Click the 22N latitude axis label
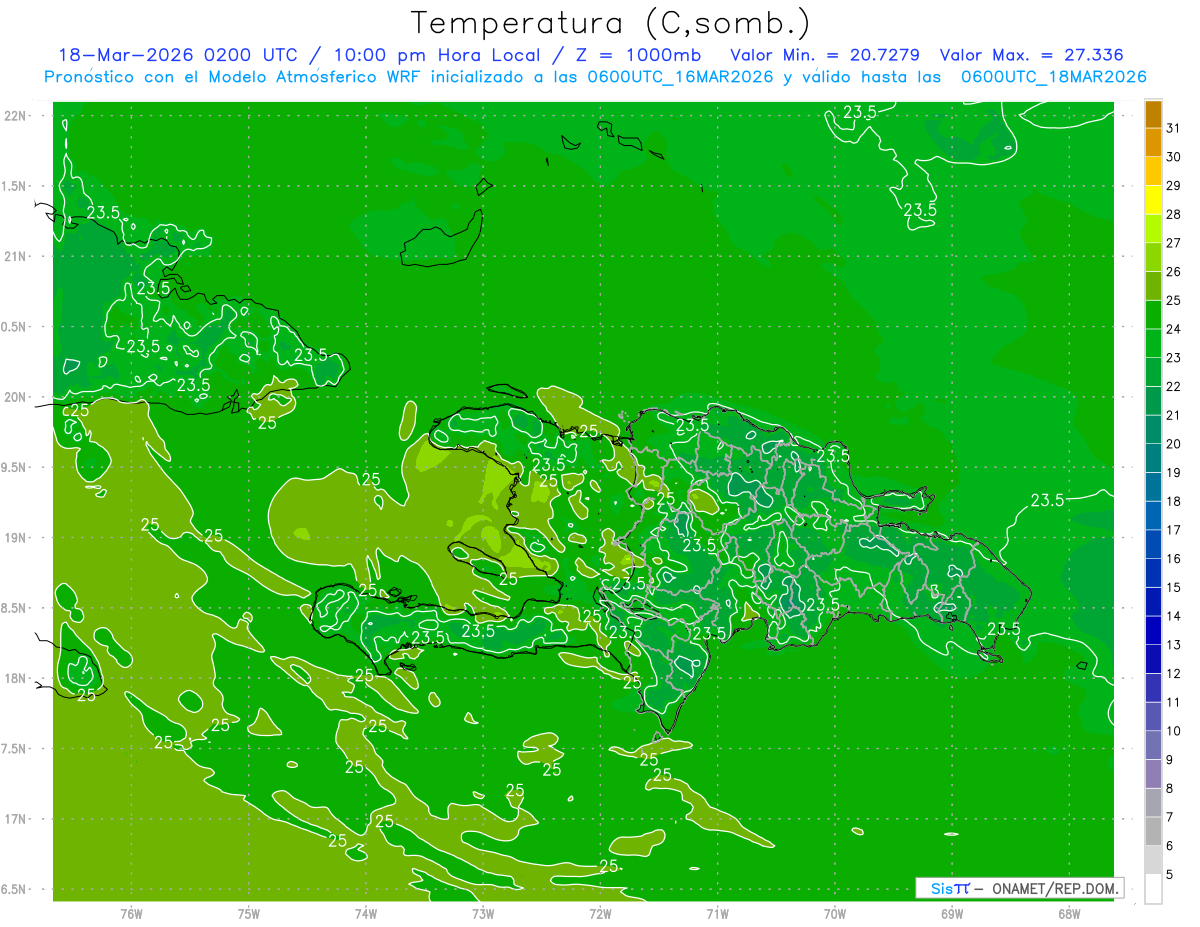 [x=17, y=116]
